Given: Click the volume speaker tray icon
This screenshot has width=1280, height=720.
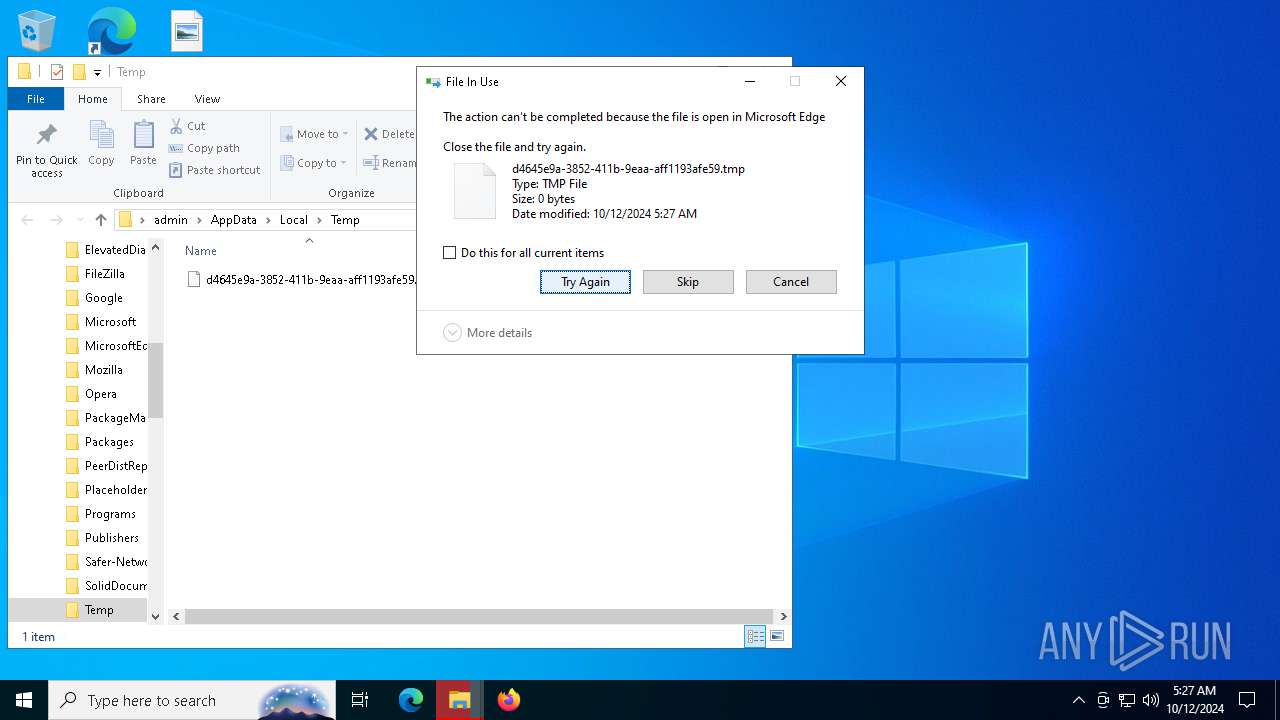Looking at the screenshot, I should (x=1150, y=700).
